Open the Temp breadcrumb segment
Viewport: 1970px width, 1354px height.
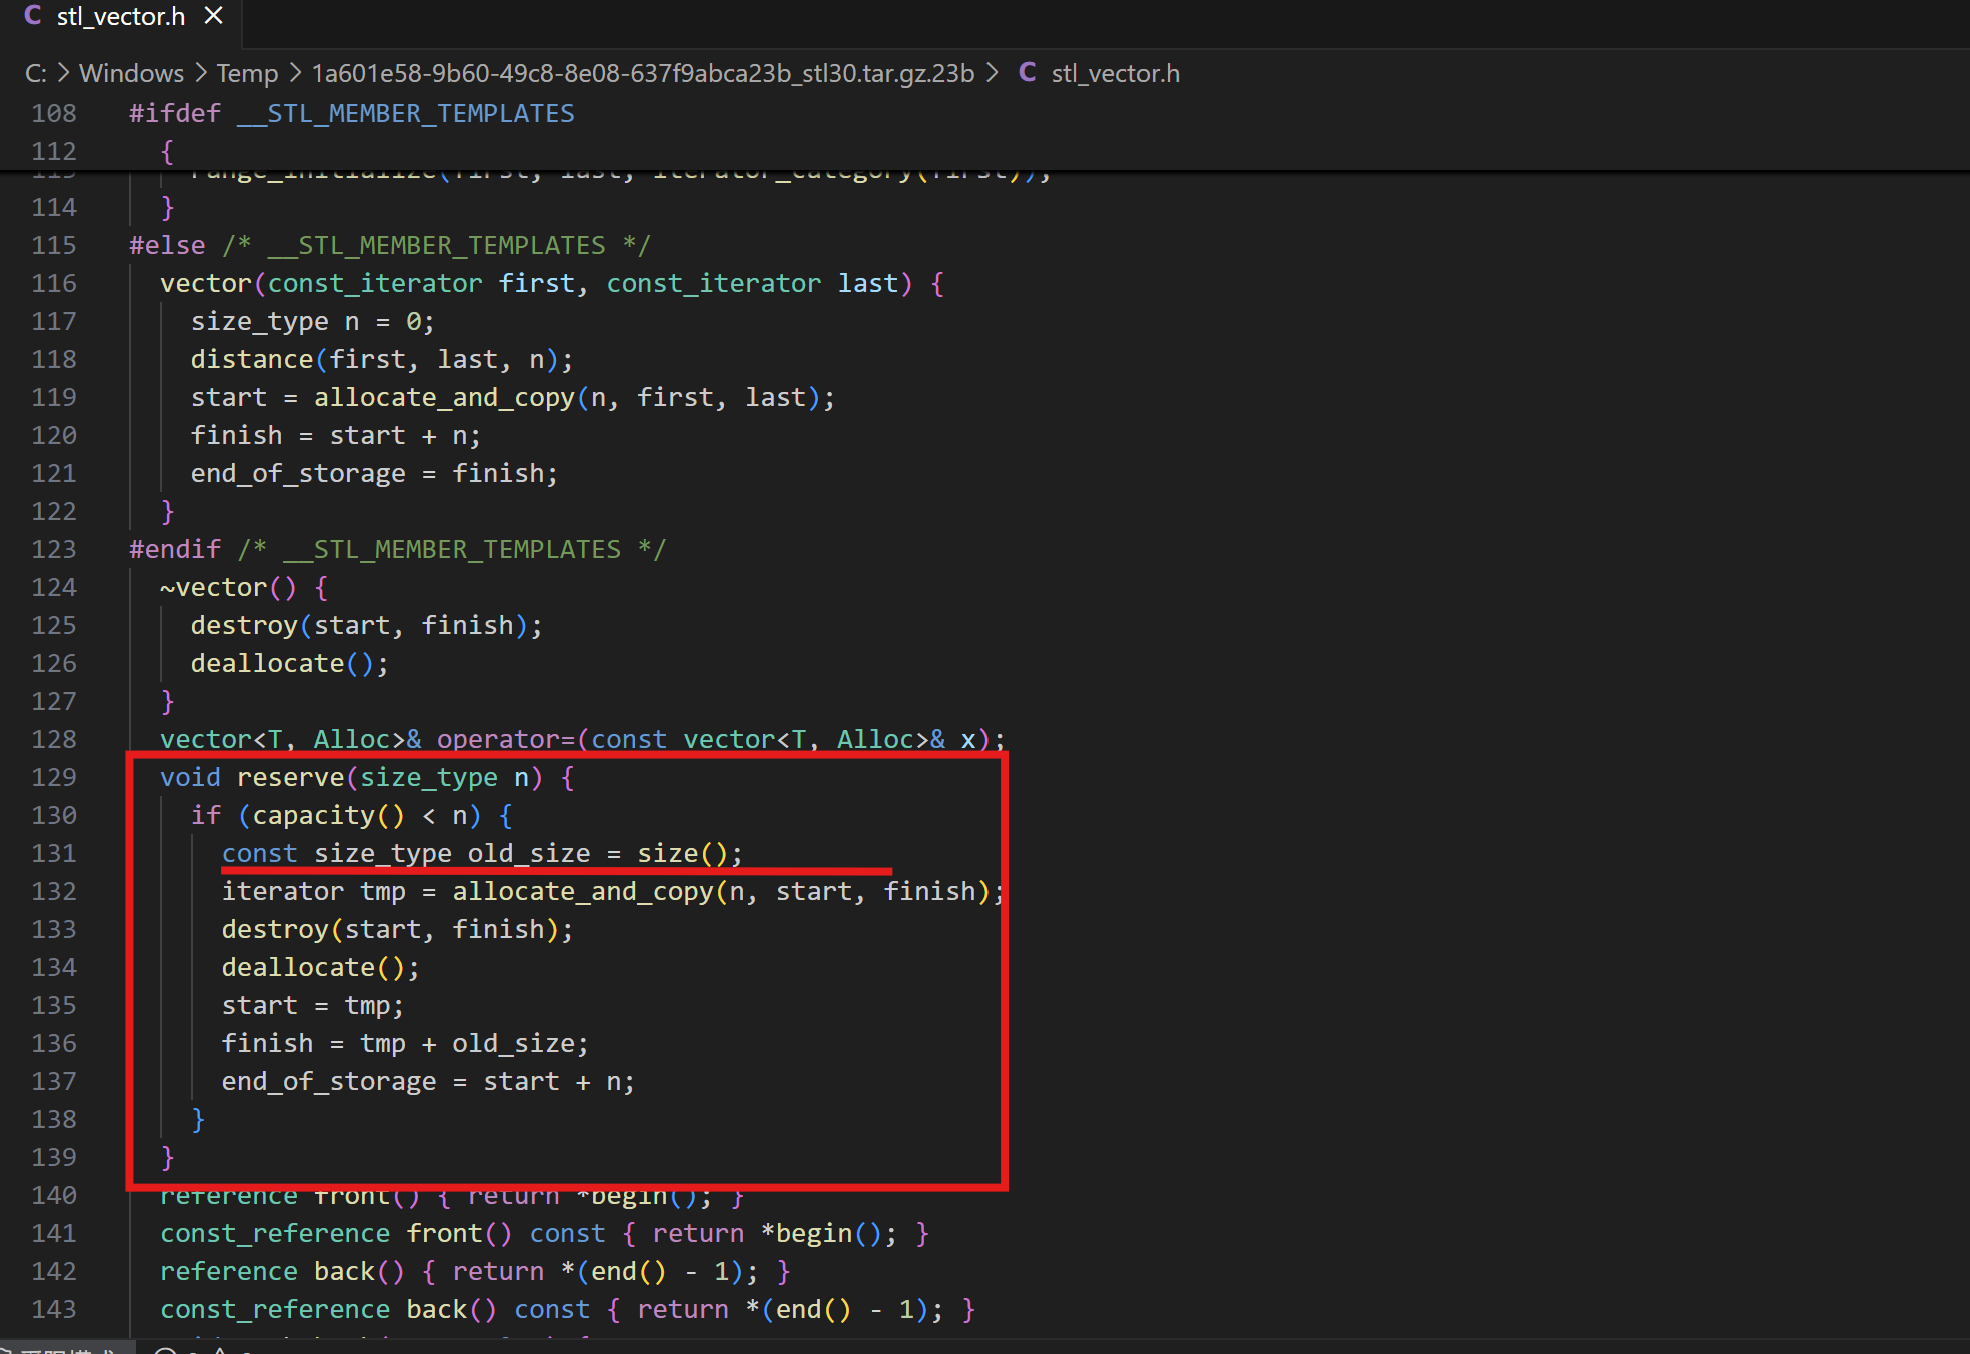click(x=247, y=73)
